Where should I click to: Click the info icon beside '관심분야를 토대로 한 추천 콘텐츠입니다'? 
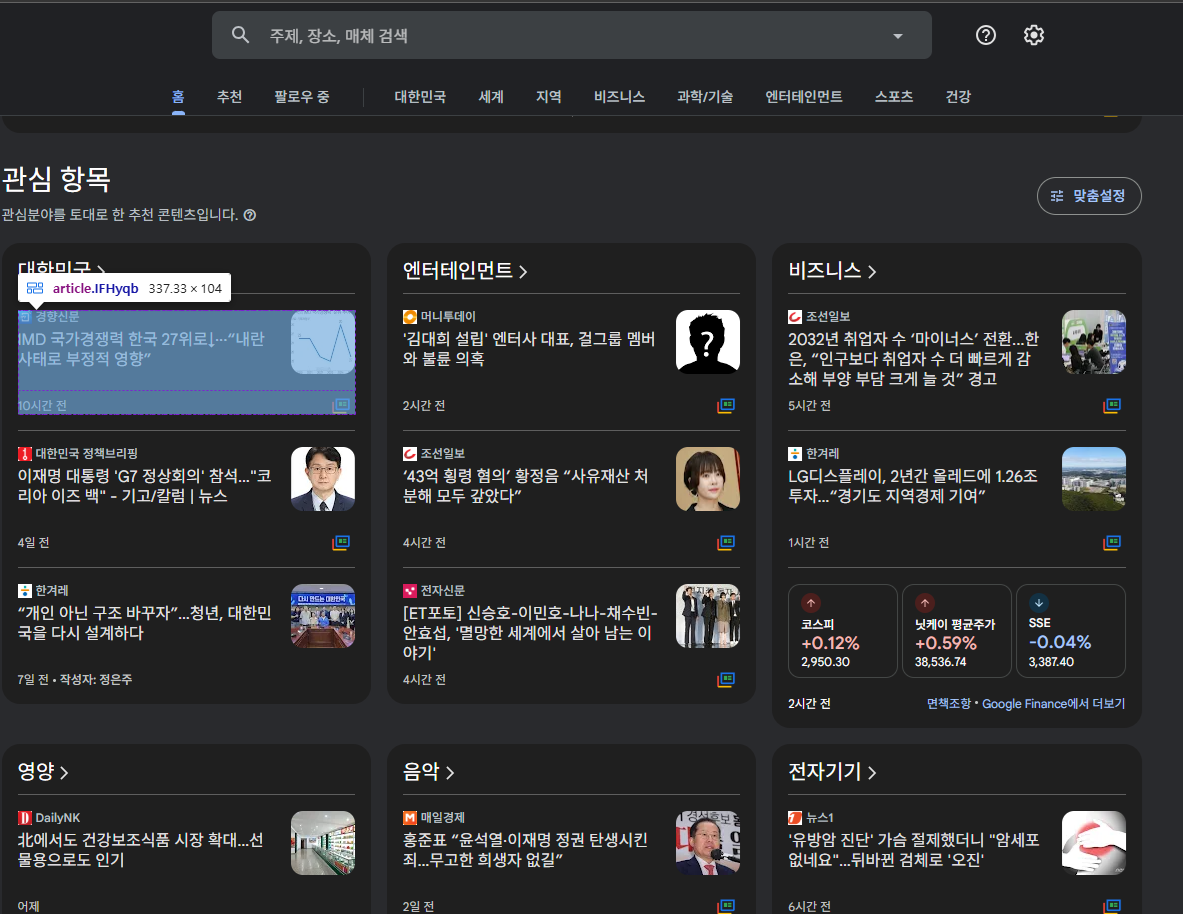coord(250,215)
